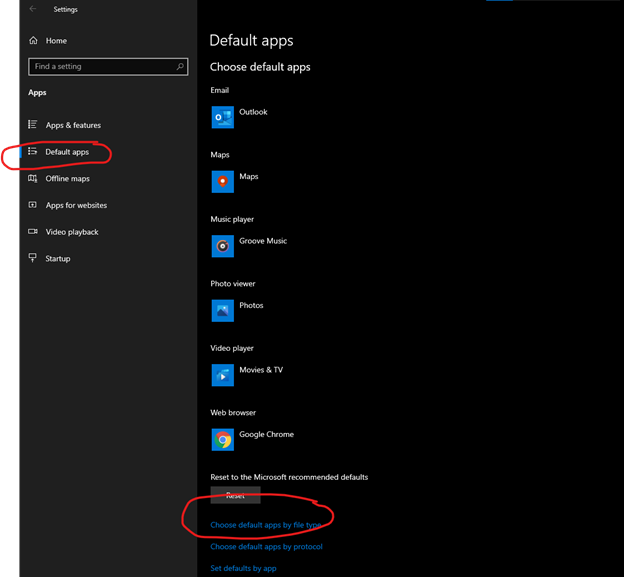Click the search magnifier icon
This screenshot has height=577, width=624.
[180, 66]
